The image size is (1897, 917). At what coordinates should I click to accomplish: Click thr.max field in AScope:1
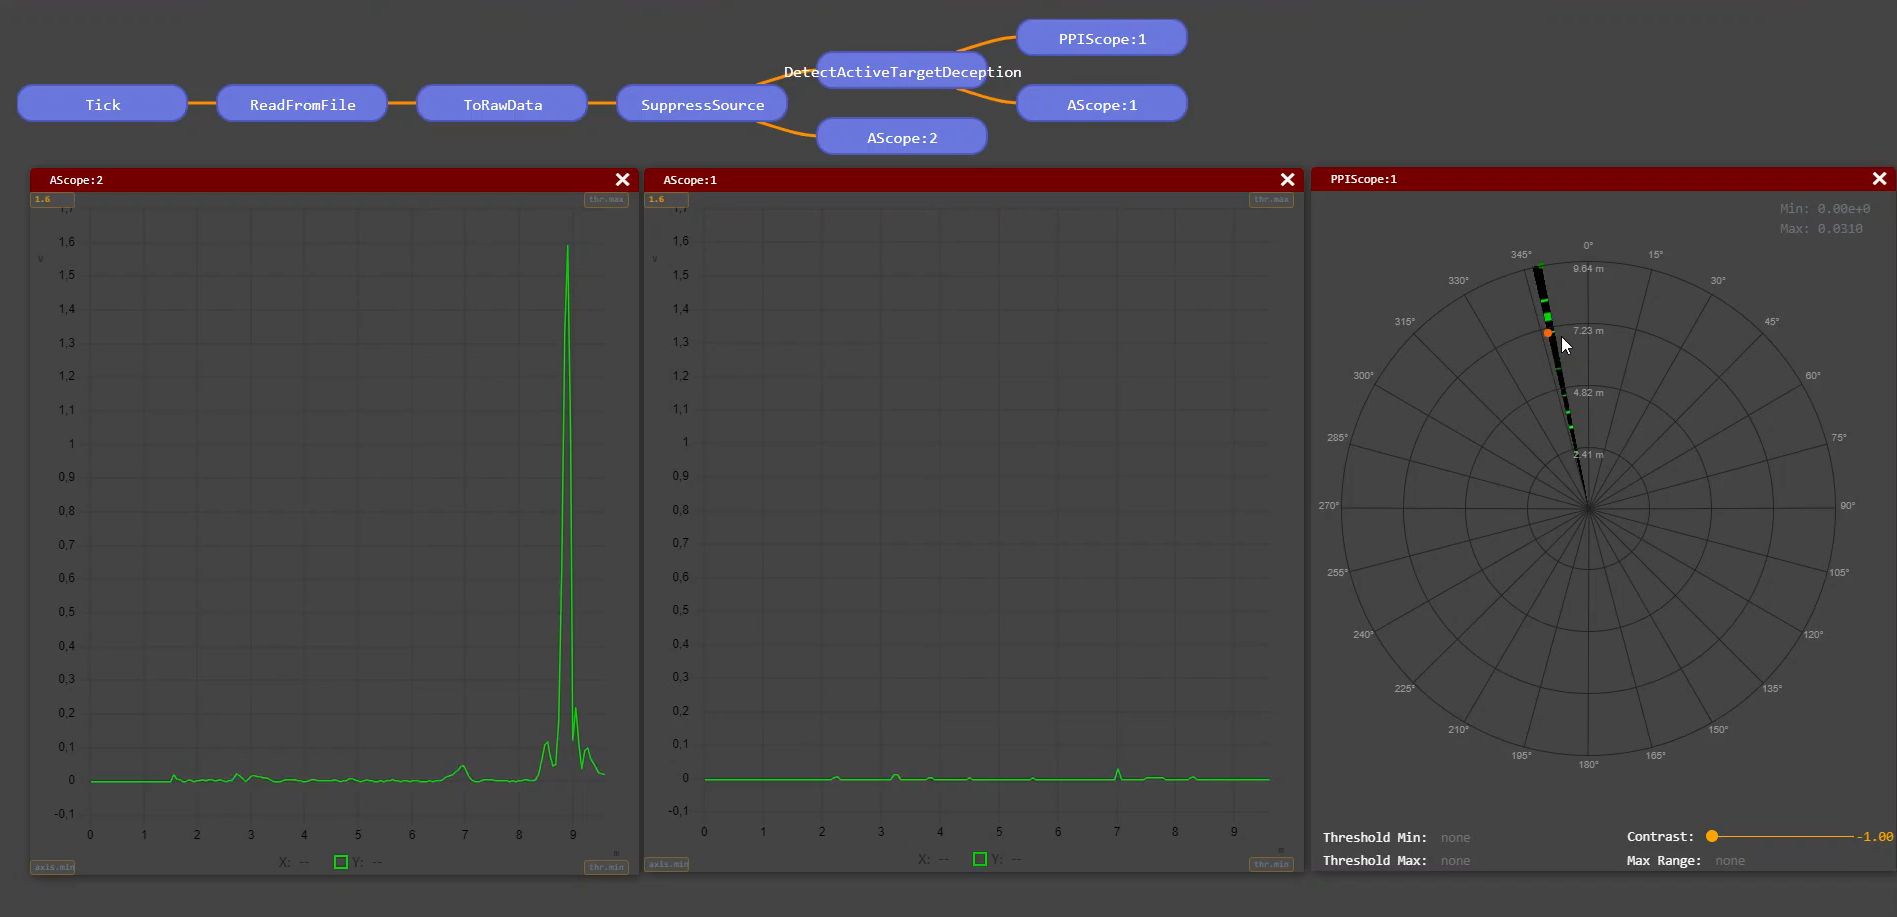[x=1271, y=199]
